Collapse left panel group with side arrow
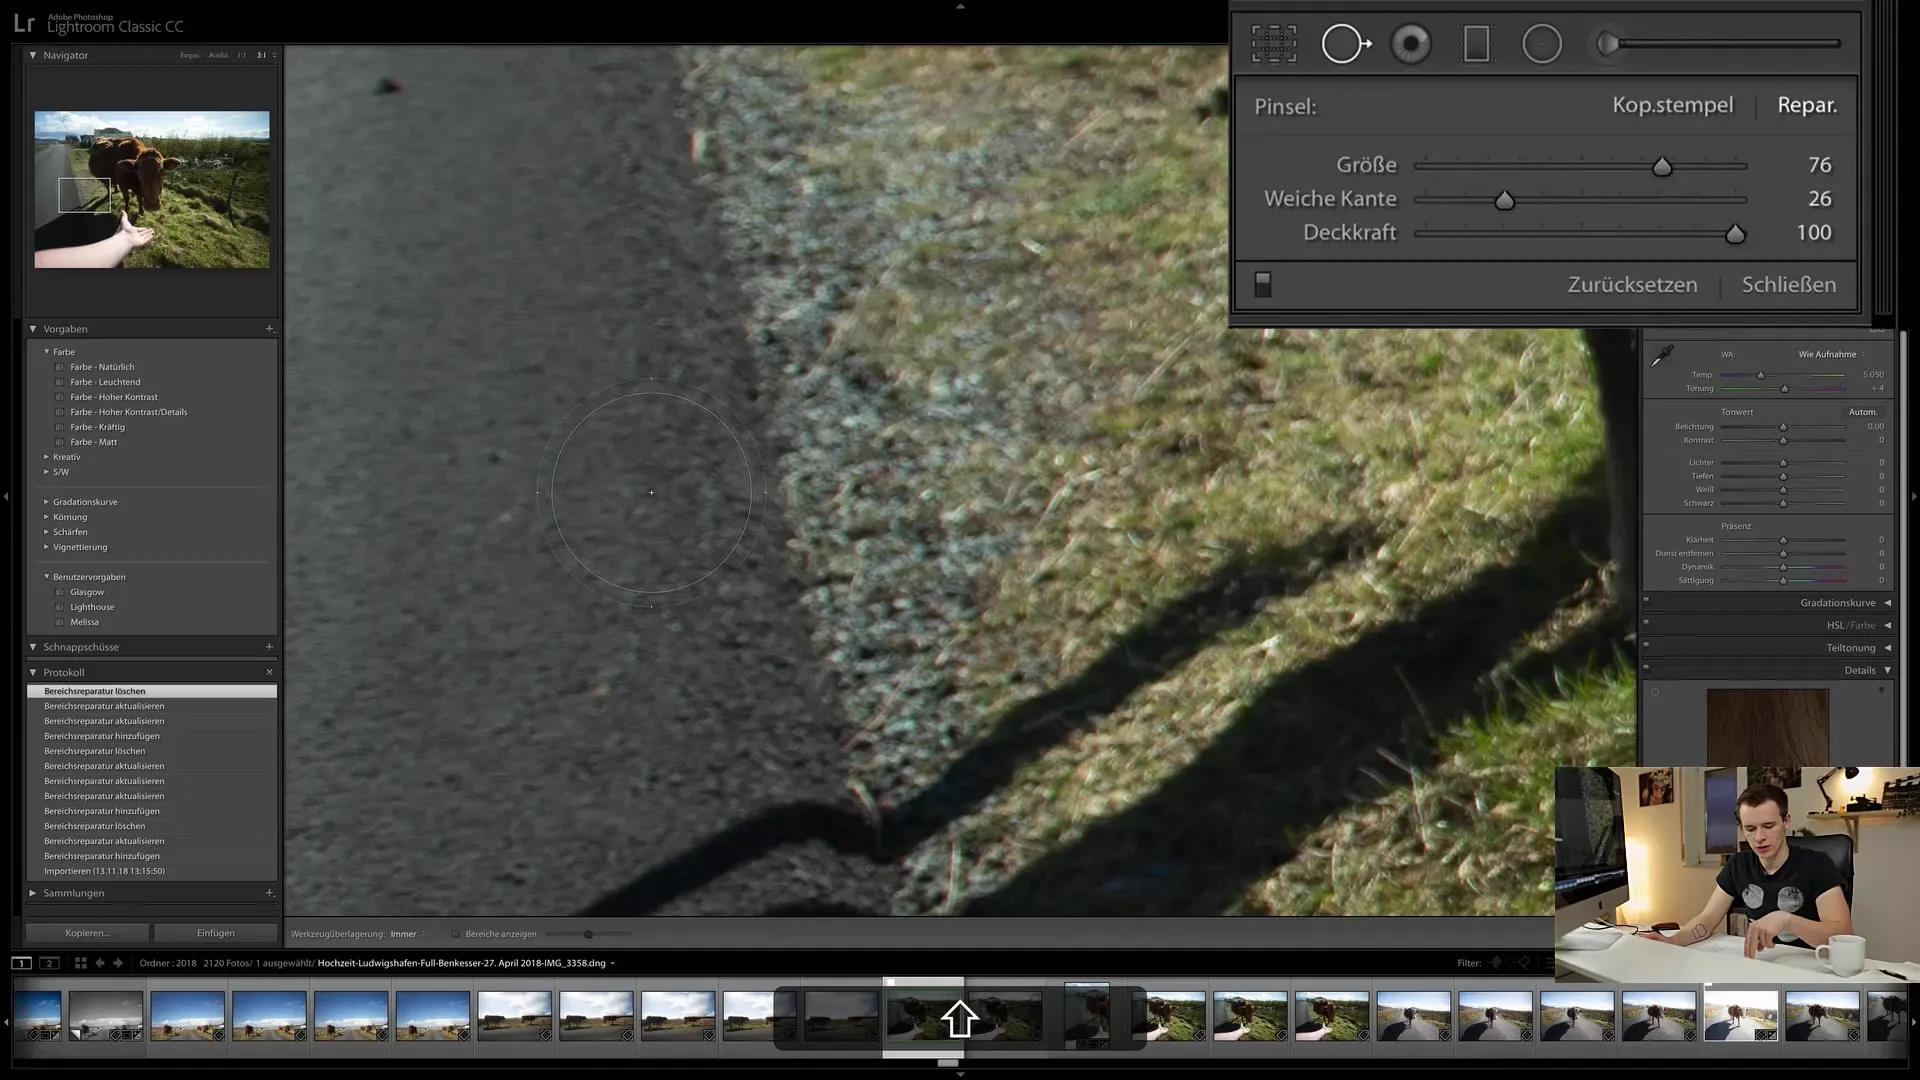This screenshot has width=1920, height=1080. pyautogui.click(x=6, y=496)
